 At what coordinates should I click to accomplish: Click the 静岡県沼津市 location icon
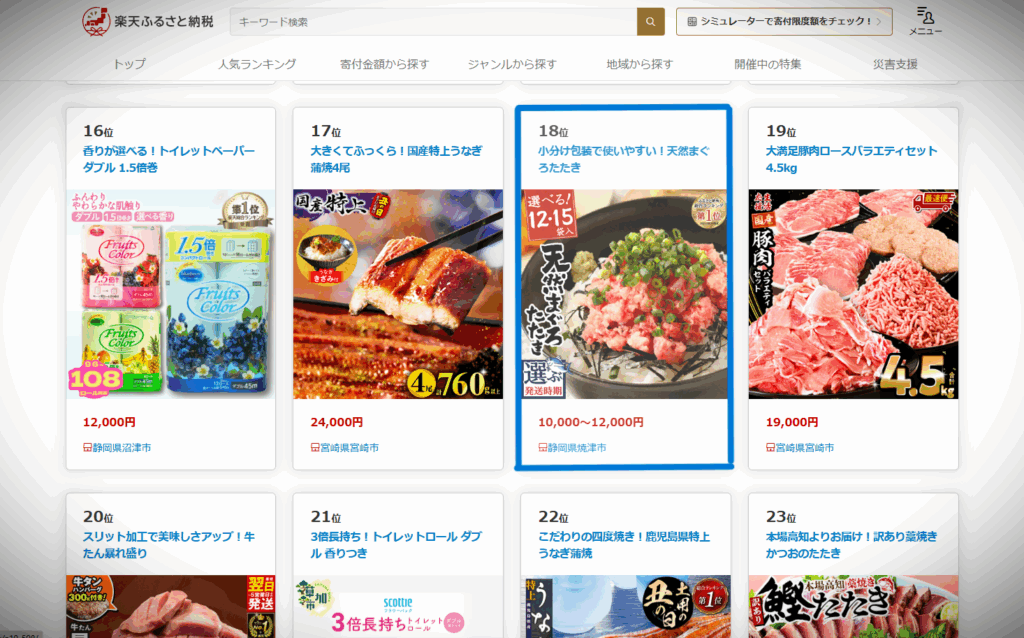(x=87, y=447)
